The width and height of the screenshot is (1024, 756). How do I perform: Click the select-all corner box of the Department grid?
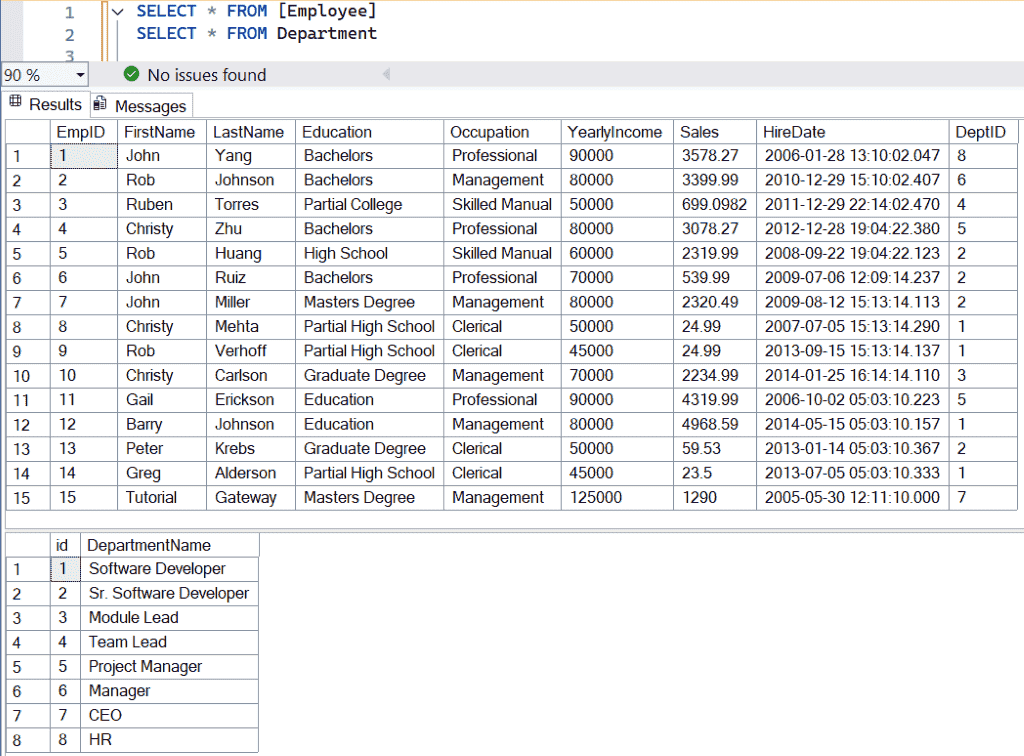pyautogui.click(x=27, y=545)
